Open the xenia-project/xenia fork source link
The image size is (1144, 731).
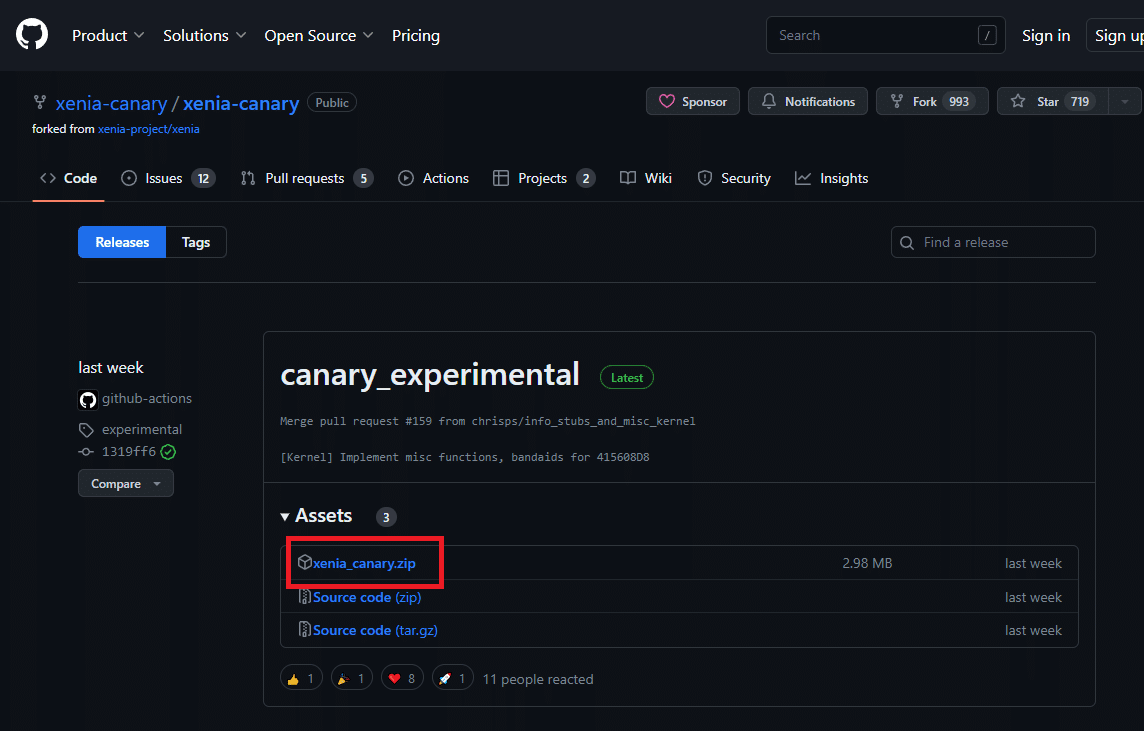(x=149, y=129)
